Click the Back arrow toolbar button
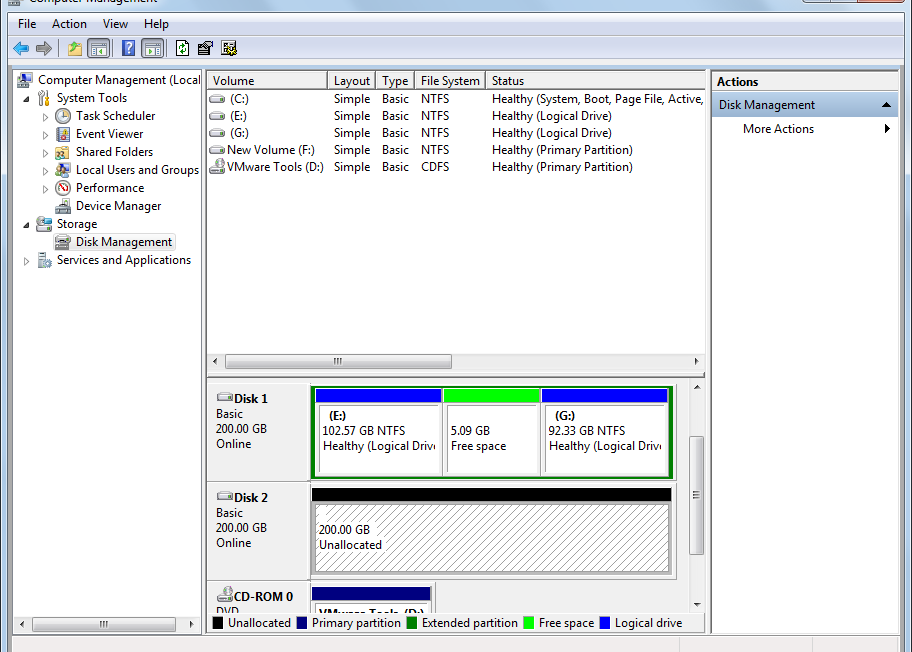The height and width of the screenshot is (652, 912). tap(21, 48)
